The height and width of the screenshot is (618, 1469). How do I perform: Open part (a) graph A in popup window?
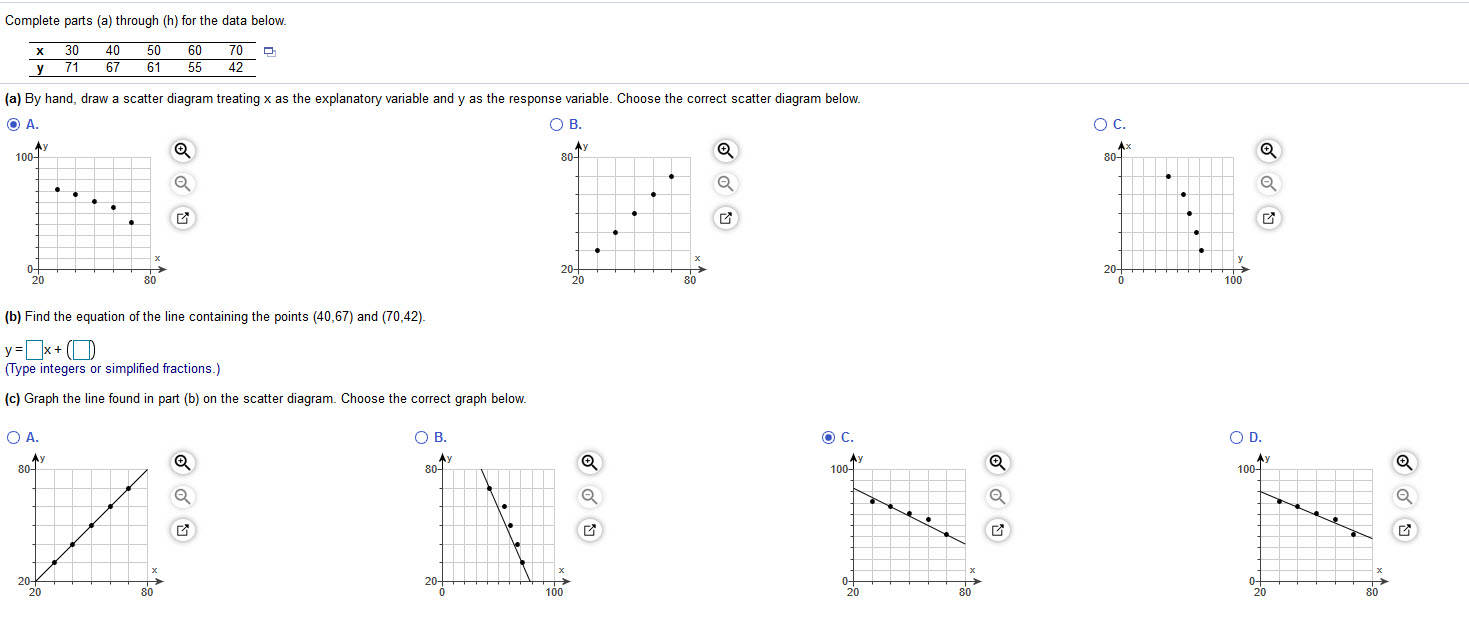click(181, 217)
